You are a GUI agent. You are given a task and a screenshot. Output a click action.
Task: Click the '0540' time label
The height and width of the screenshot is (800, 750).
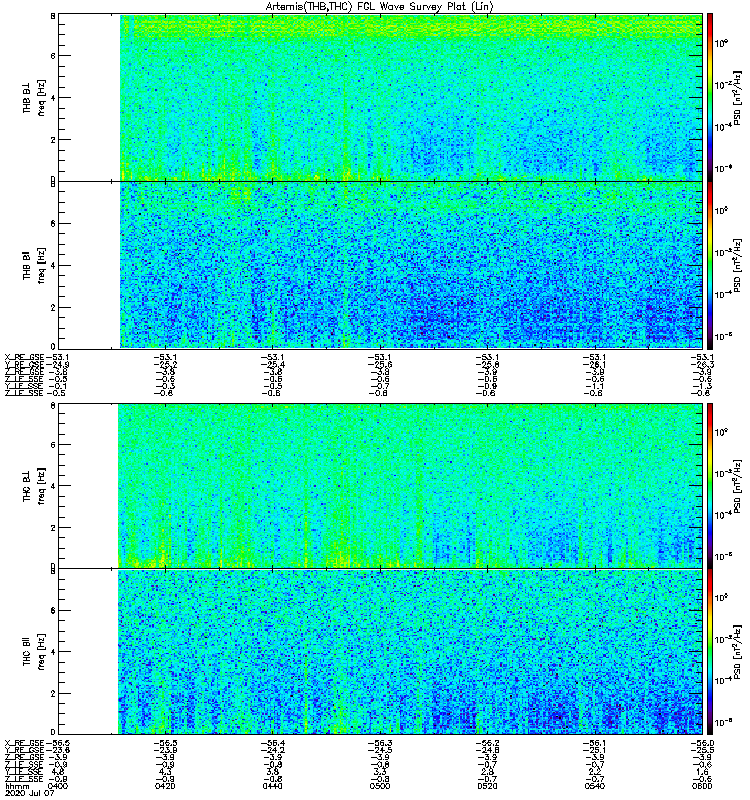click(x=594, y=786)
